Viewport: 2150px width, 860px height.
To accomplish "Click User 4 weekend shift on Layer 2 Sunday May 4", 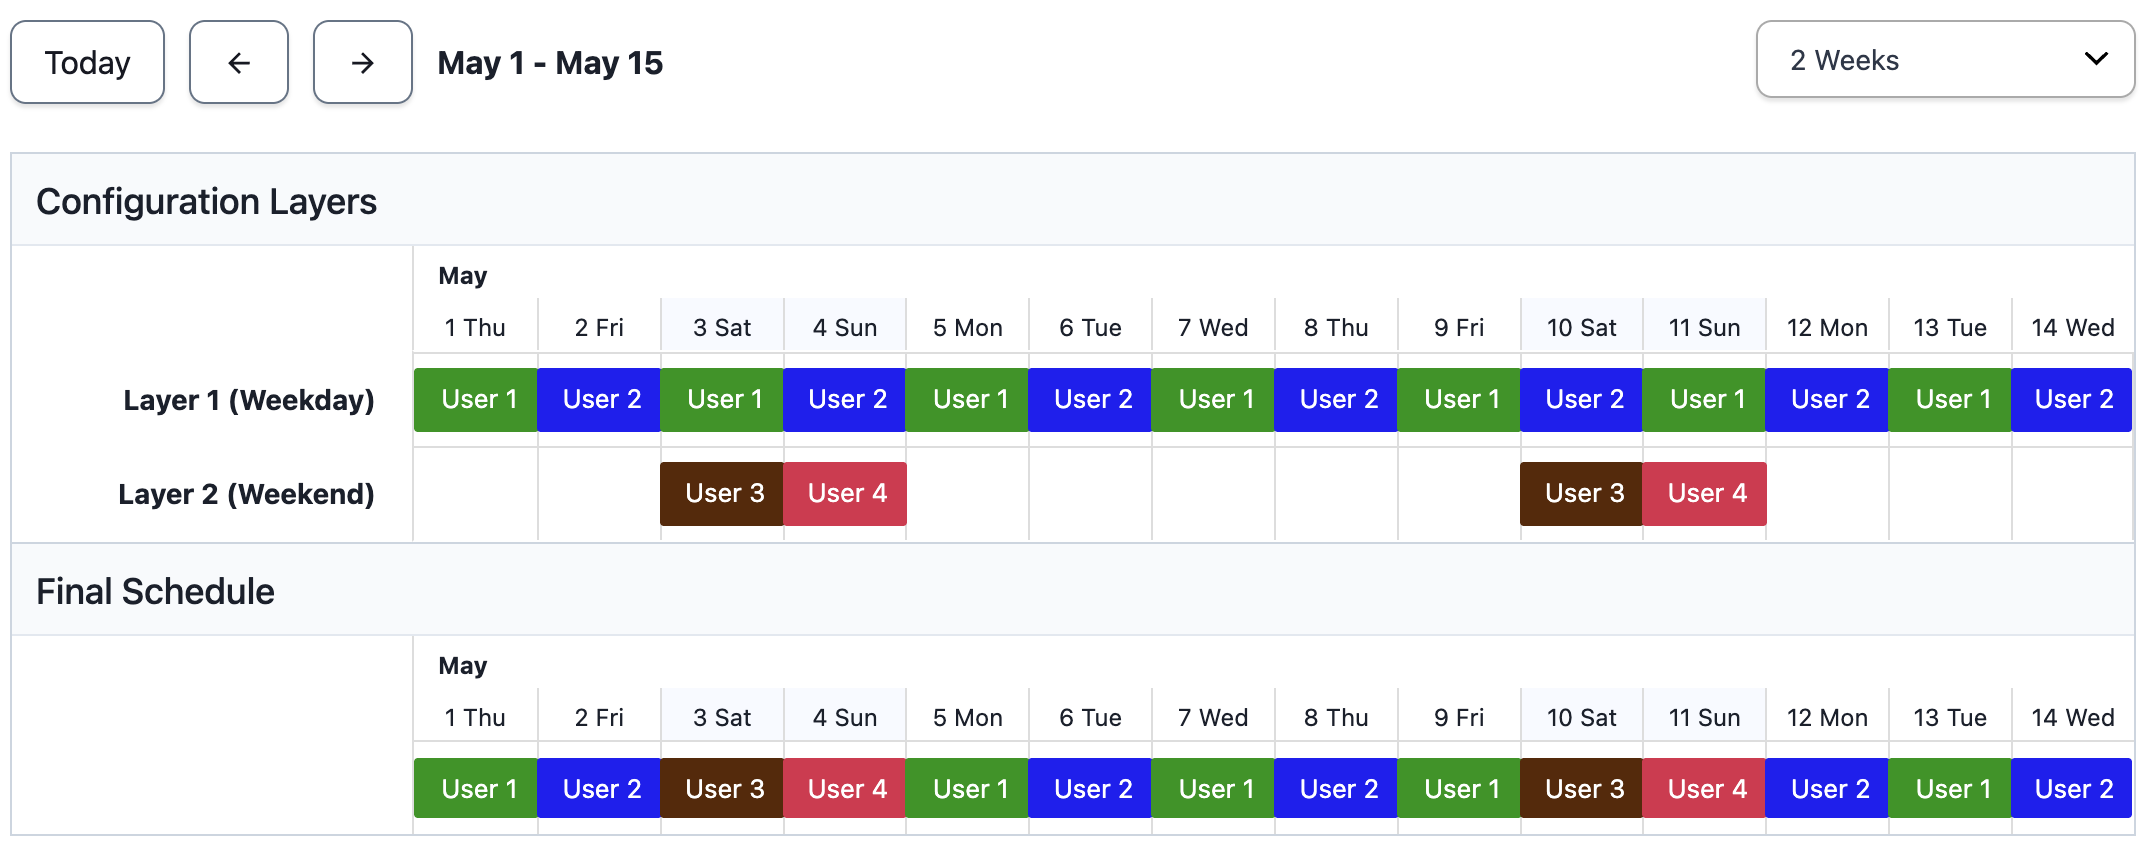I will pos(845,494).
